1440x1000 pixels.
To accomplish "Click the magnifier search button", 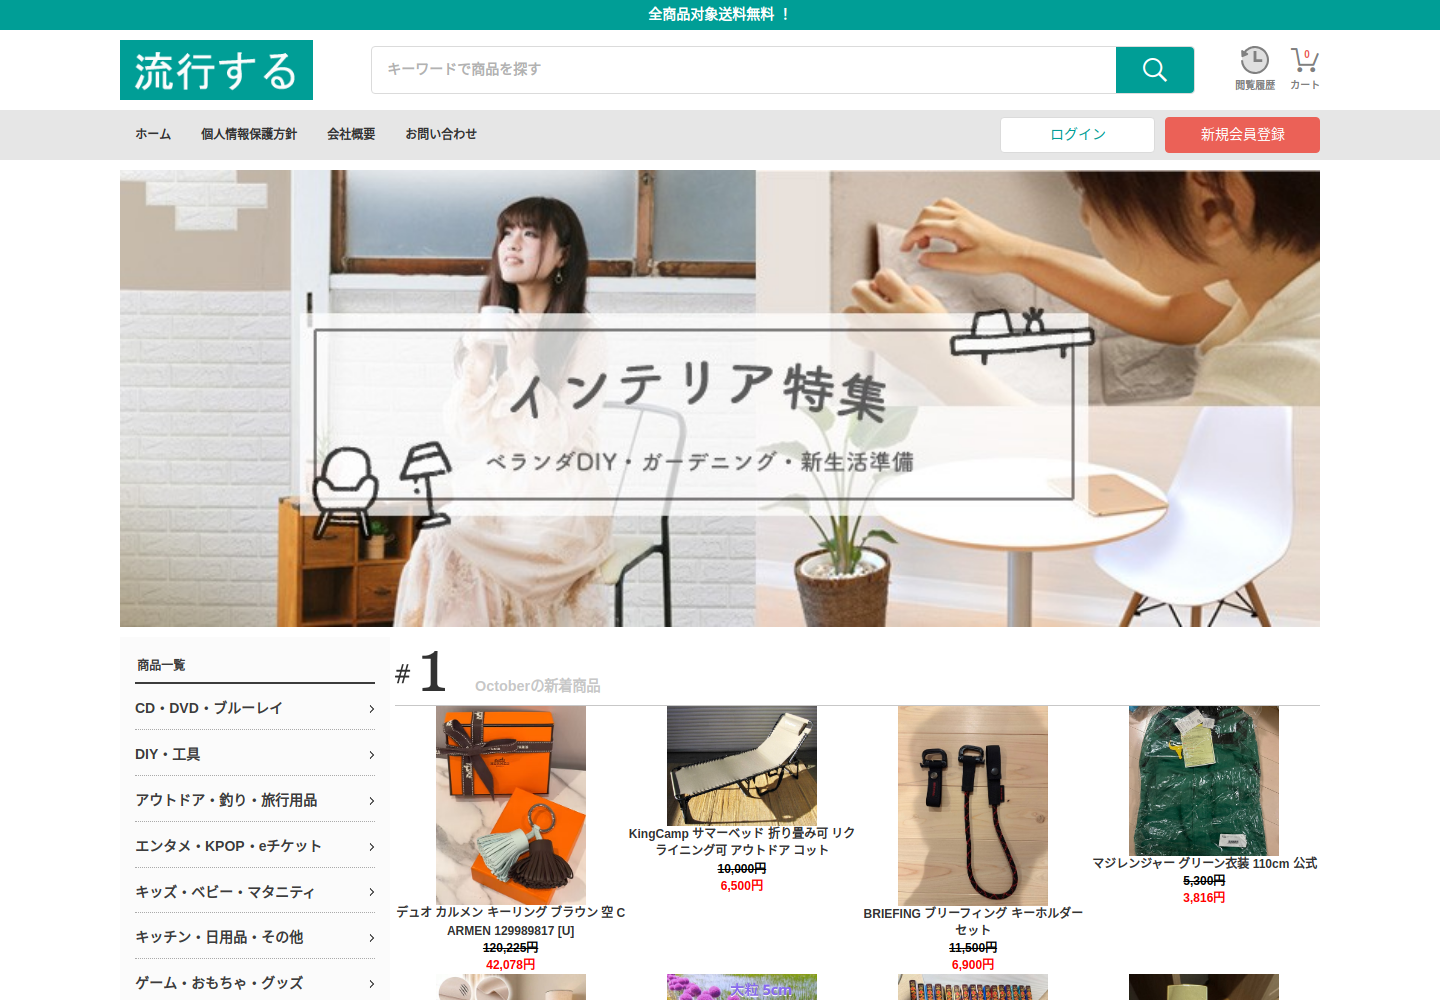I will 1155,70.
